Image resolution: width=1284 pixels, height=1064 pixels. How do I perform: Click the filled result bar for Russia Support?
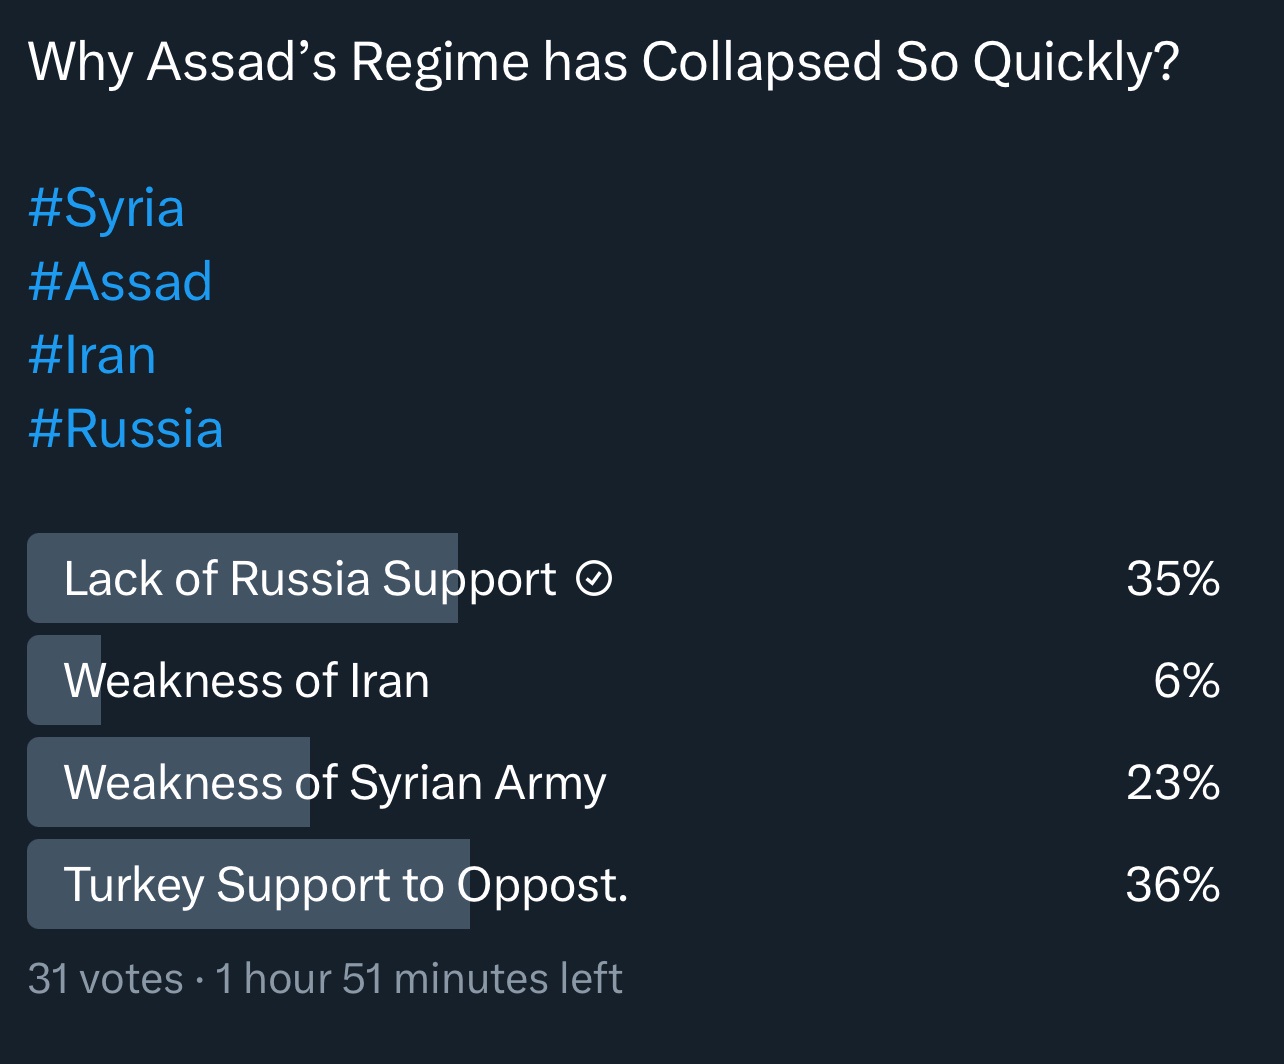pyautogui.click(x=242, y=578)
